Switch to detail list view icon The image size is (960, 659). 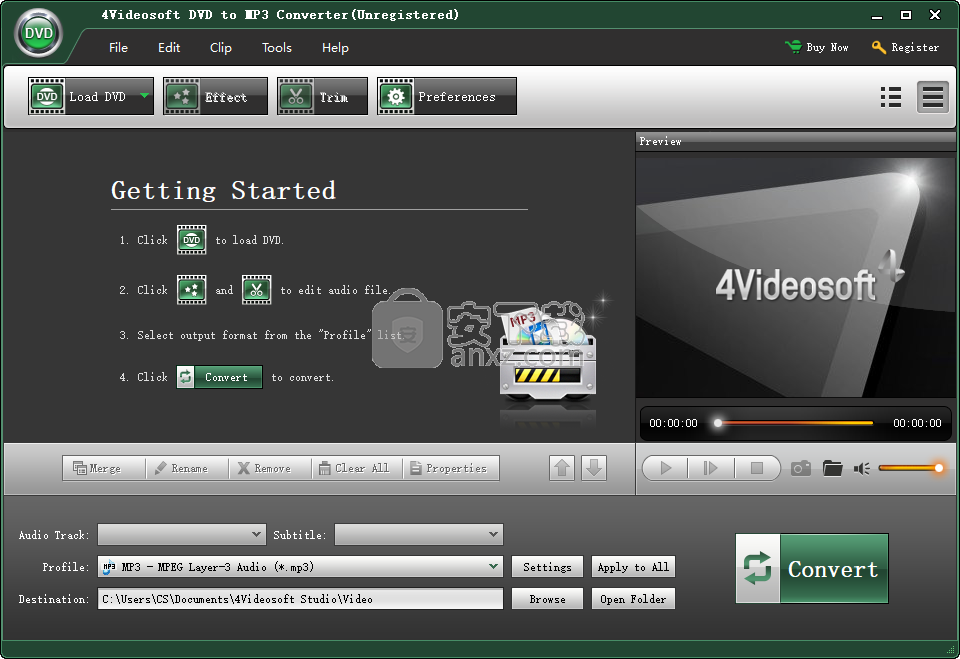point(932,97)
